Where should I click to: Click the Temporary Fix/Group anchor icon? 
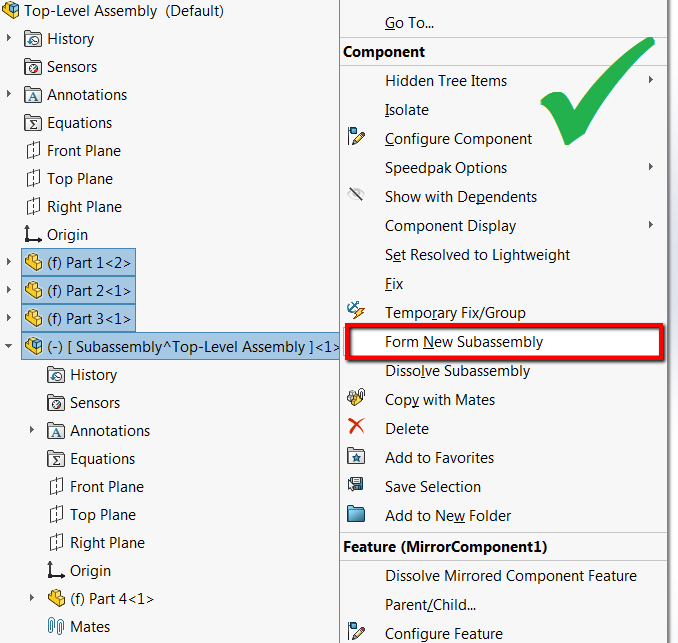tap(356, 310)
